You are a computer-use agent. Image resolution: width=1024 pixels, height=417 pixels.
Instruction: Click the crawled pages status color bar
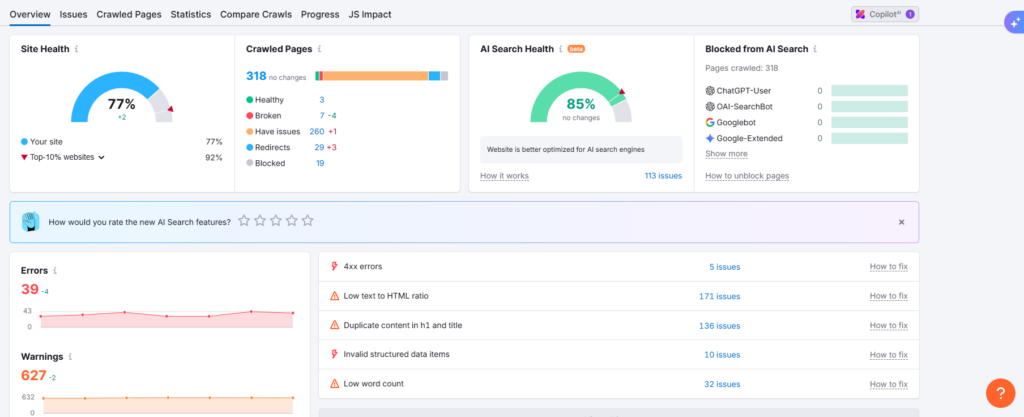tap(381, 76)
